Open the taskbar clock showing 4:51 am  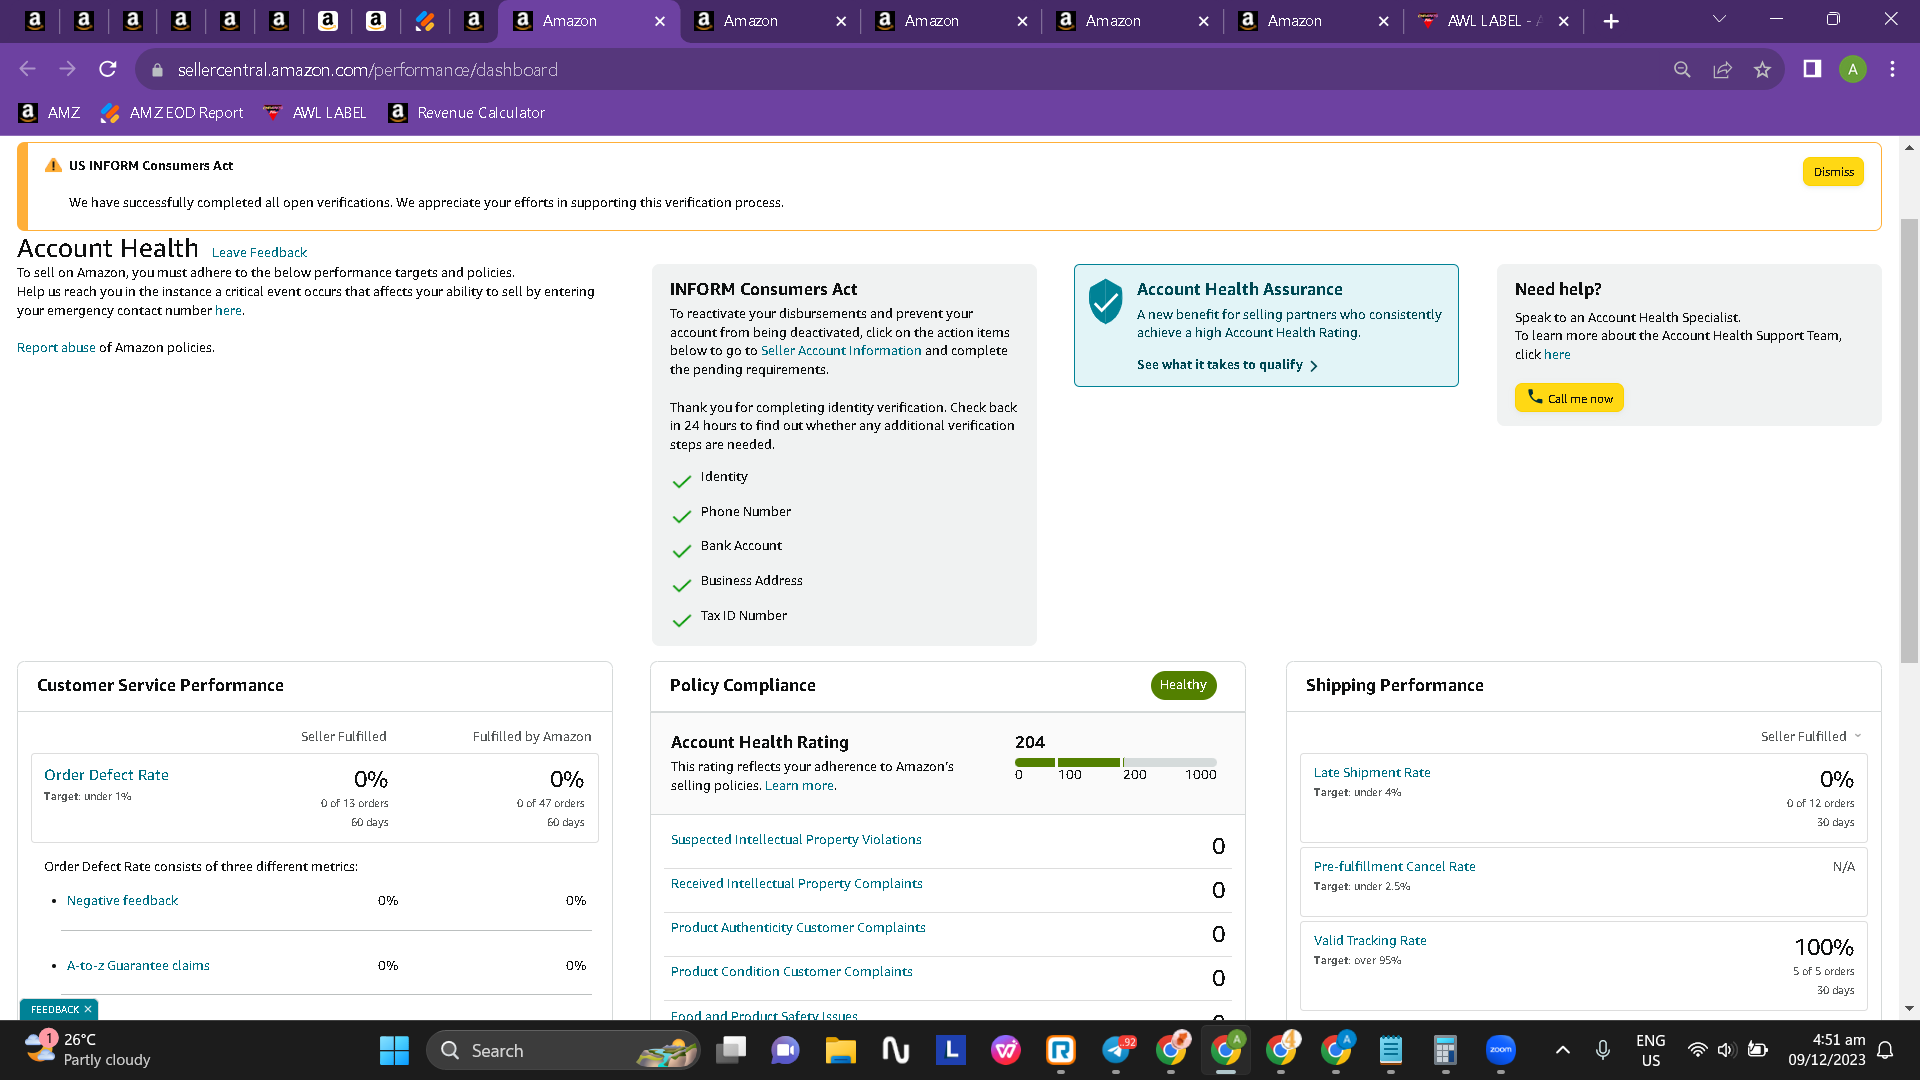(x=1826, y=1050)
